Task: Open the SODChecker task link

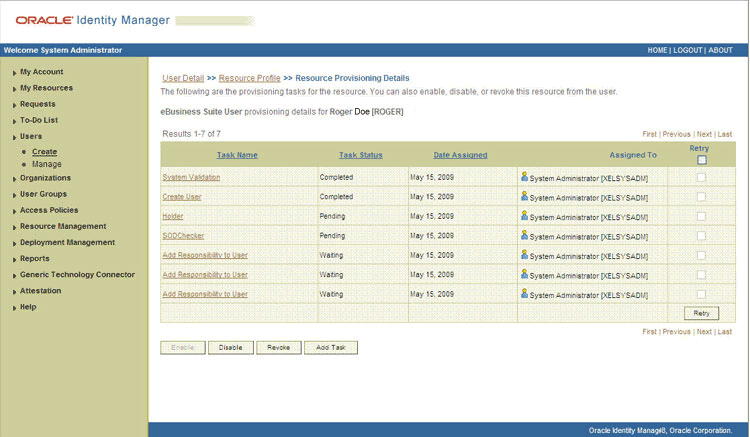Action: click(x=183, y=236)
